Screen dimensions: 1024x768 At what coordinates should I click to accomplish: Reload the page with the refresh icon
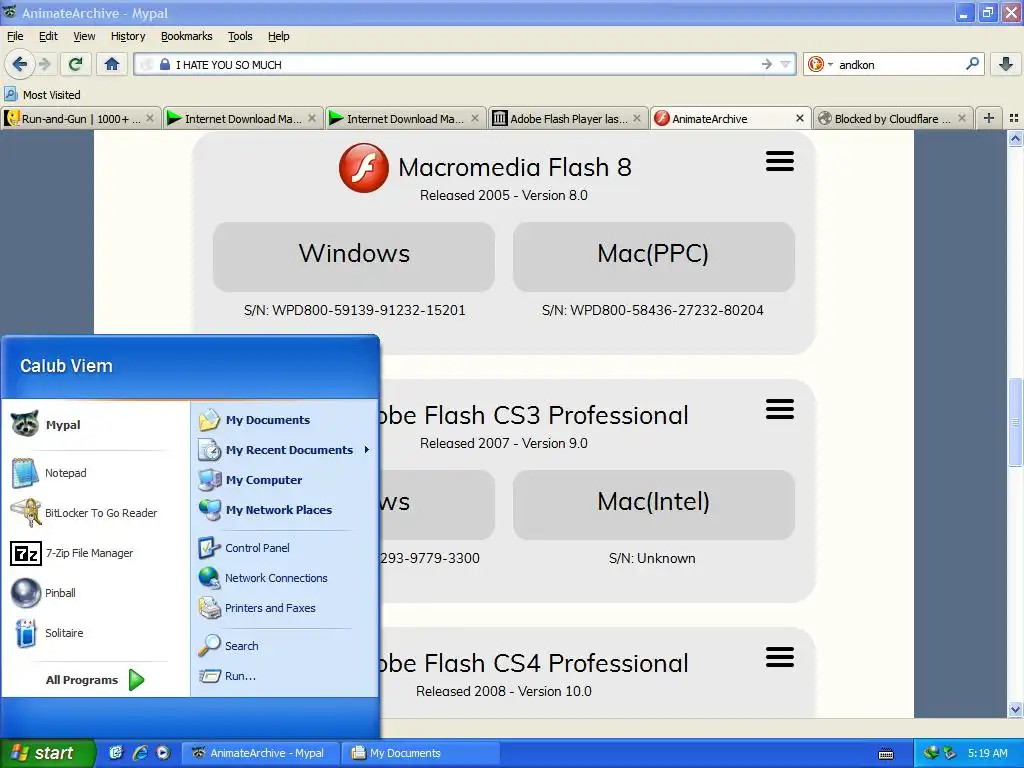[75, 64]
